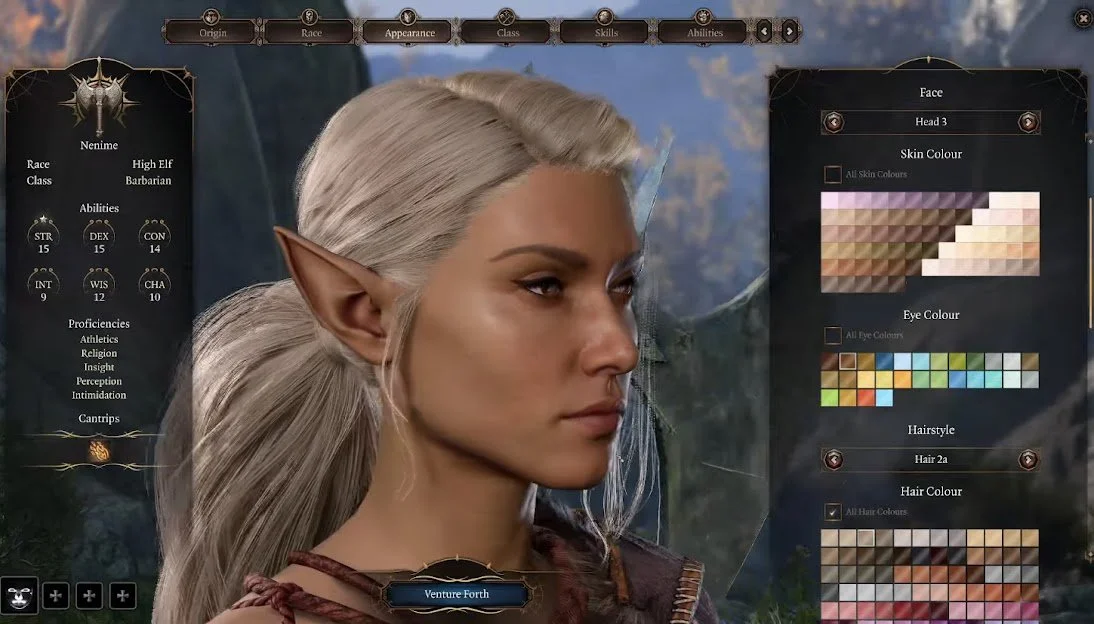Pick the first pink skin colour swatch

pos(830,200)
